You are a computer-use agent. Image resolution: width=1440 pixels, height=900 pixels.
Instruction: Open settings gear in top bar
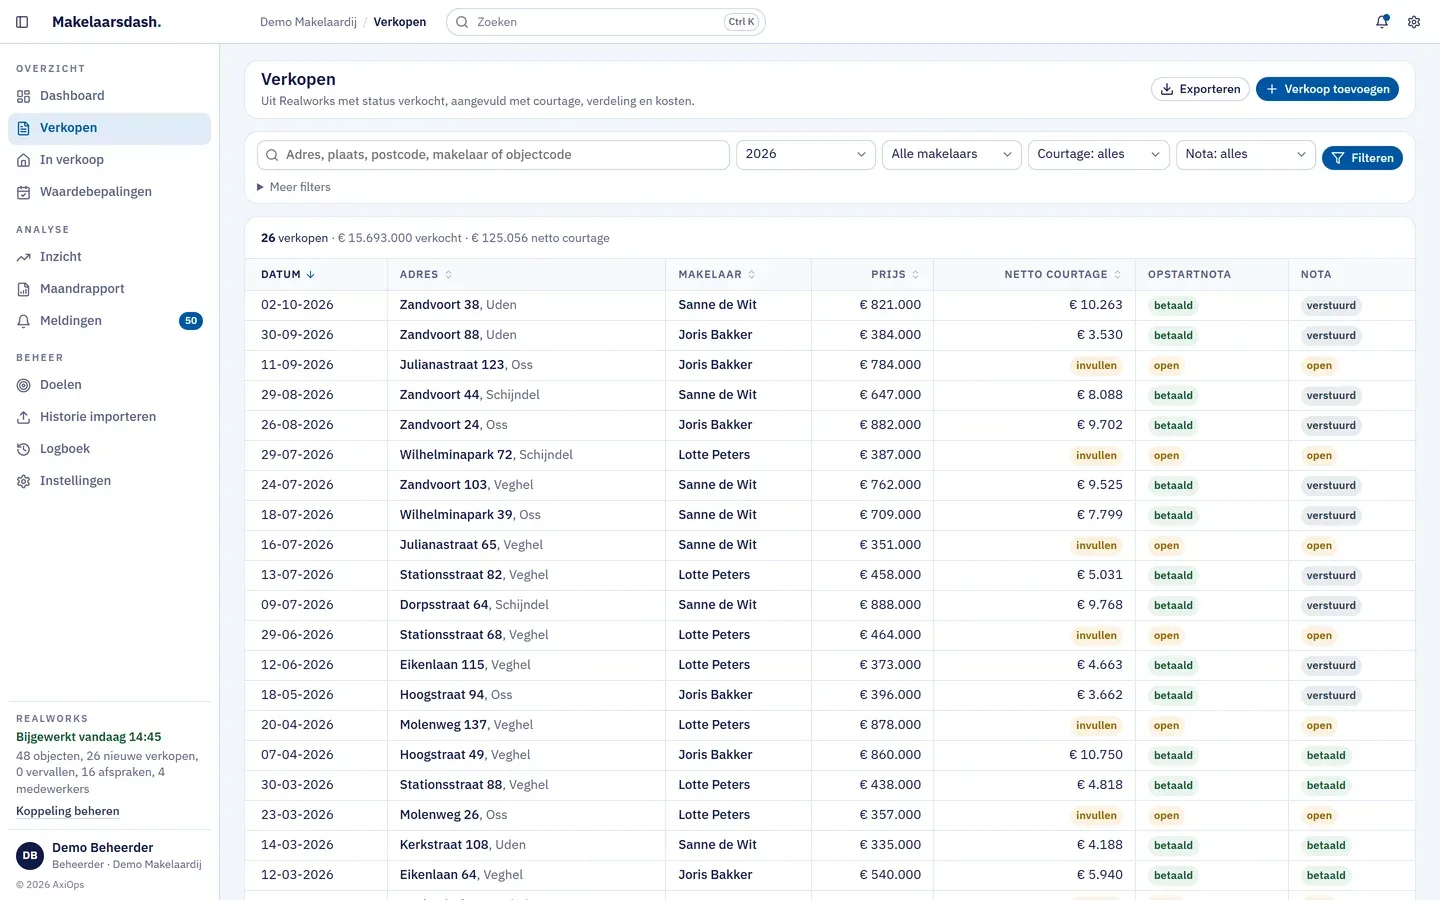[x=1414, y=22]
